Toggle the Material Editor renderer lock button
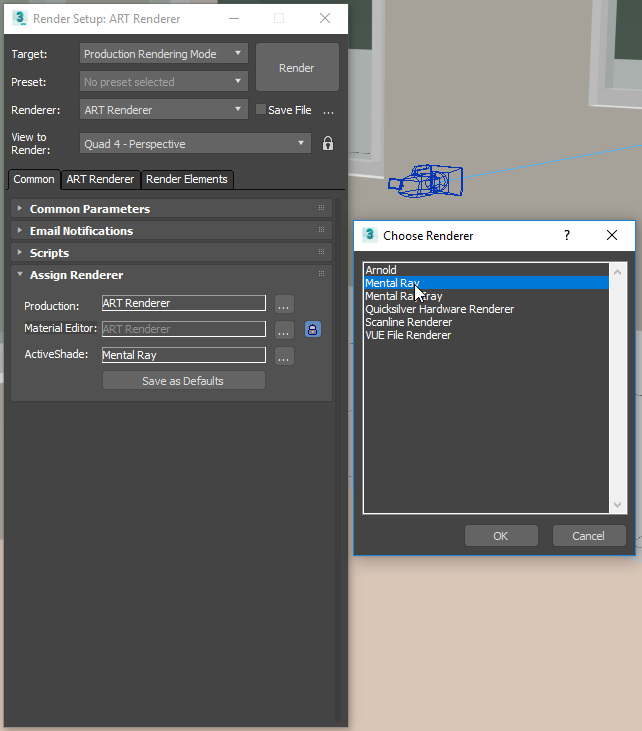Screen dimensions: 642x731 312,330
